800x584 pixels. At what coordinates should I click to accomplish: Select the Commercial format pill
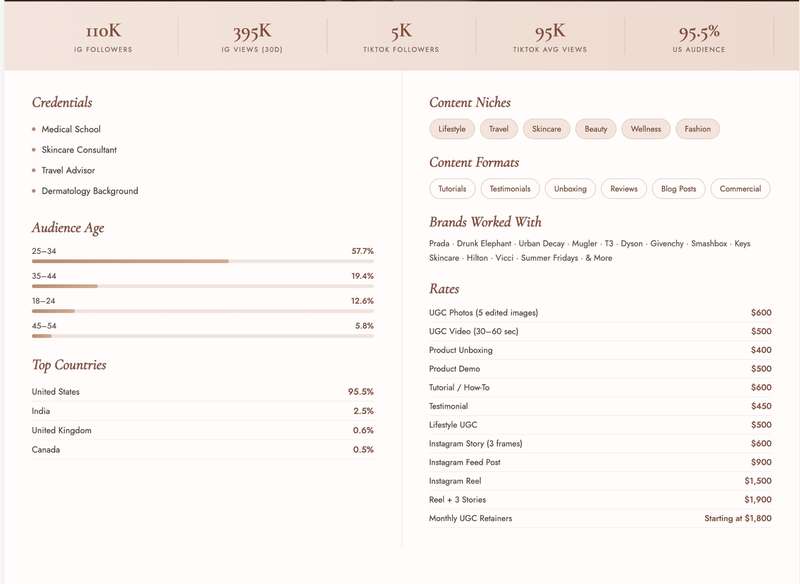point(740,189)
